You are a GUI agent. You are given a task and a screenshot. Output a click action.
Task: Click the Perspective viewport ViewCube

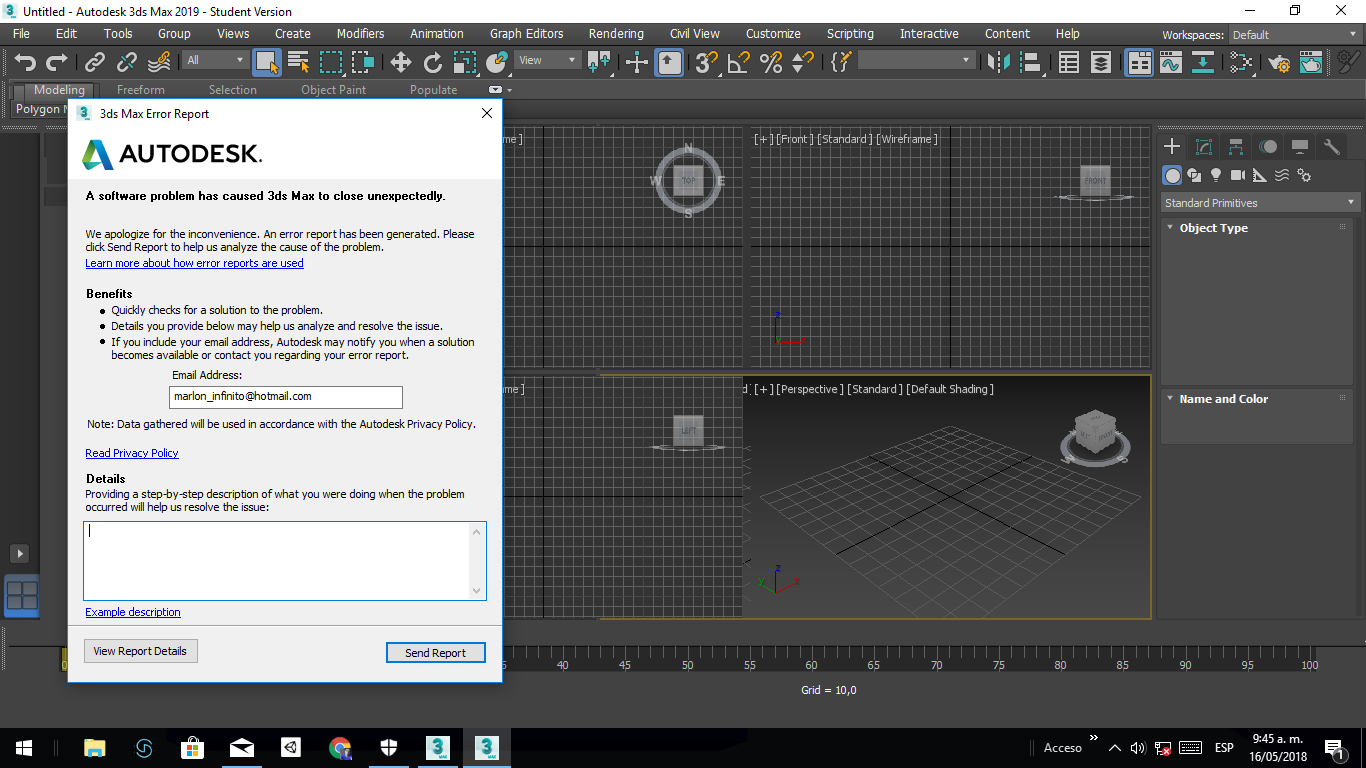point(1094,436)
